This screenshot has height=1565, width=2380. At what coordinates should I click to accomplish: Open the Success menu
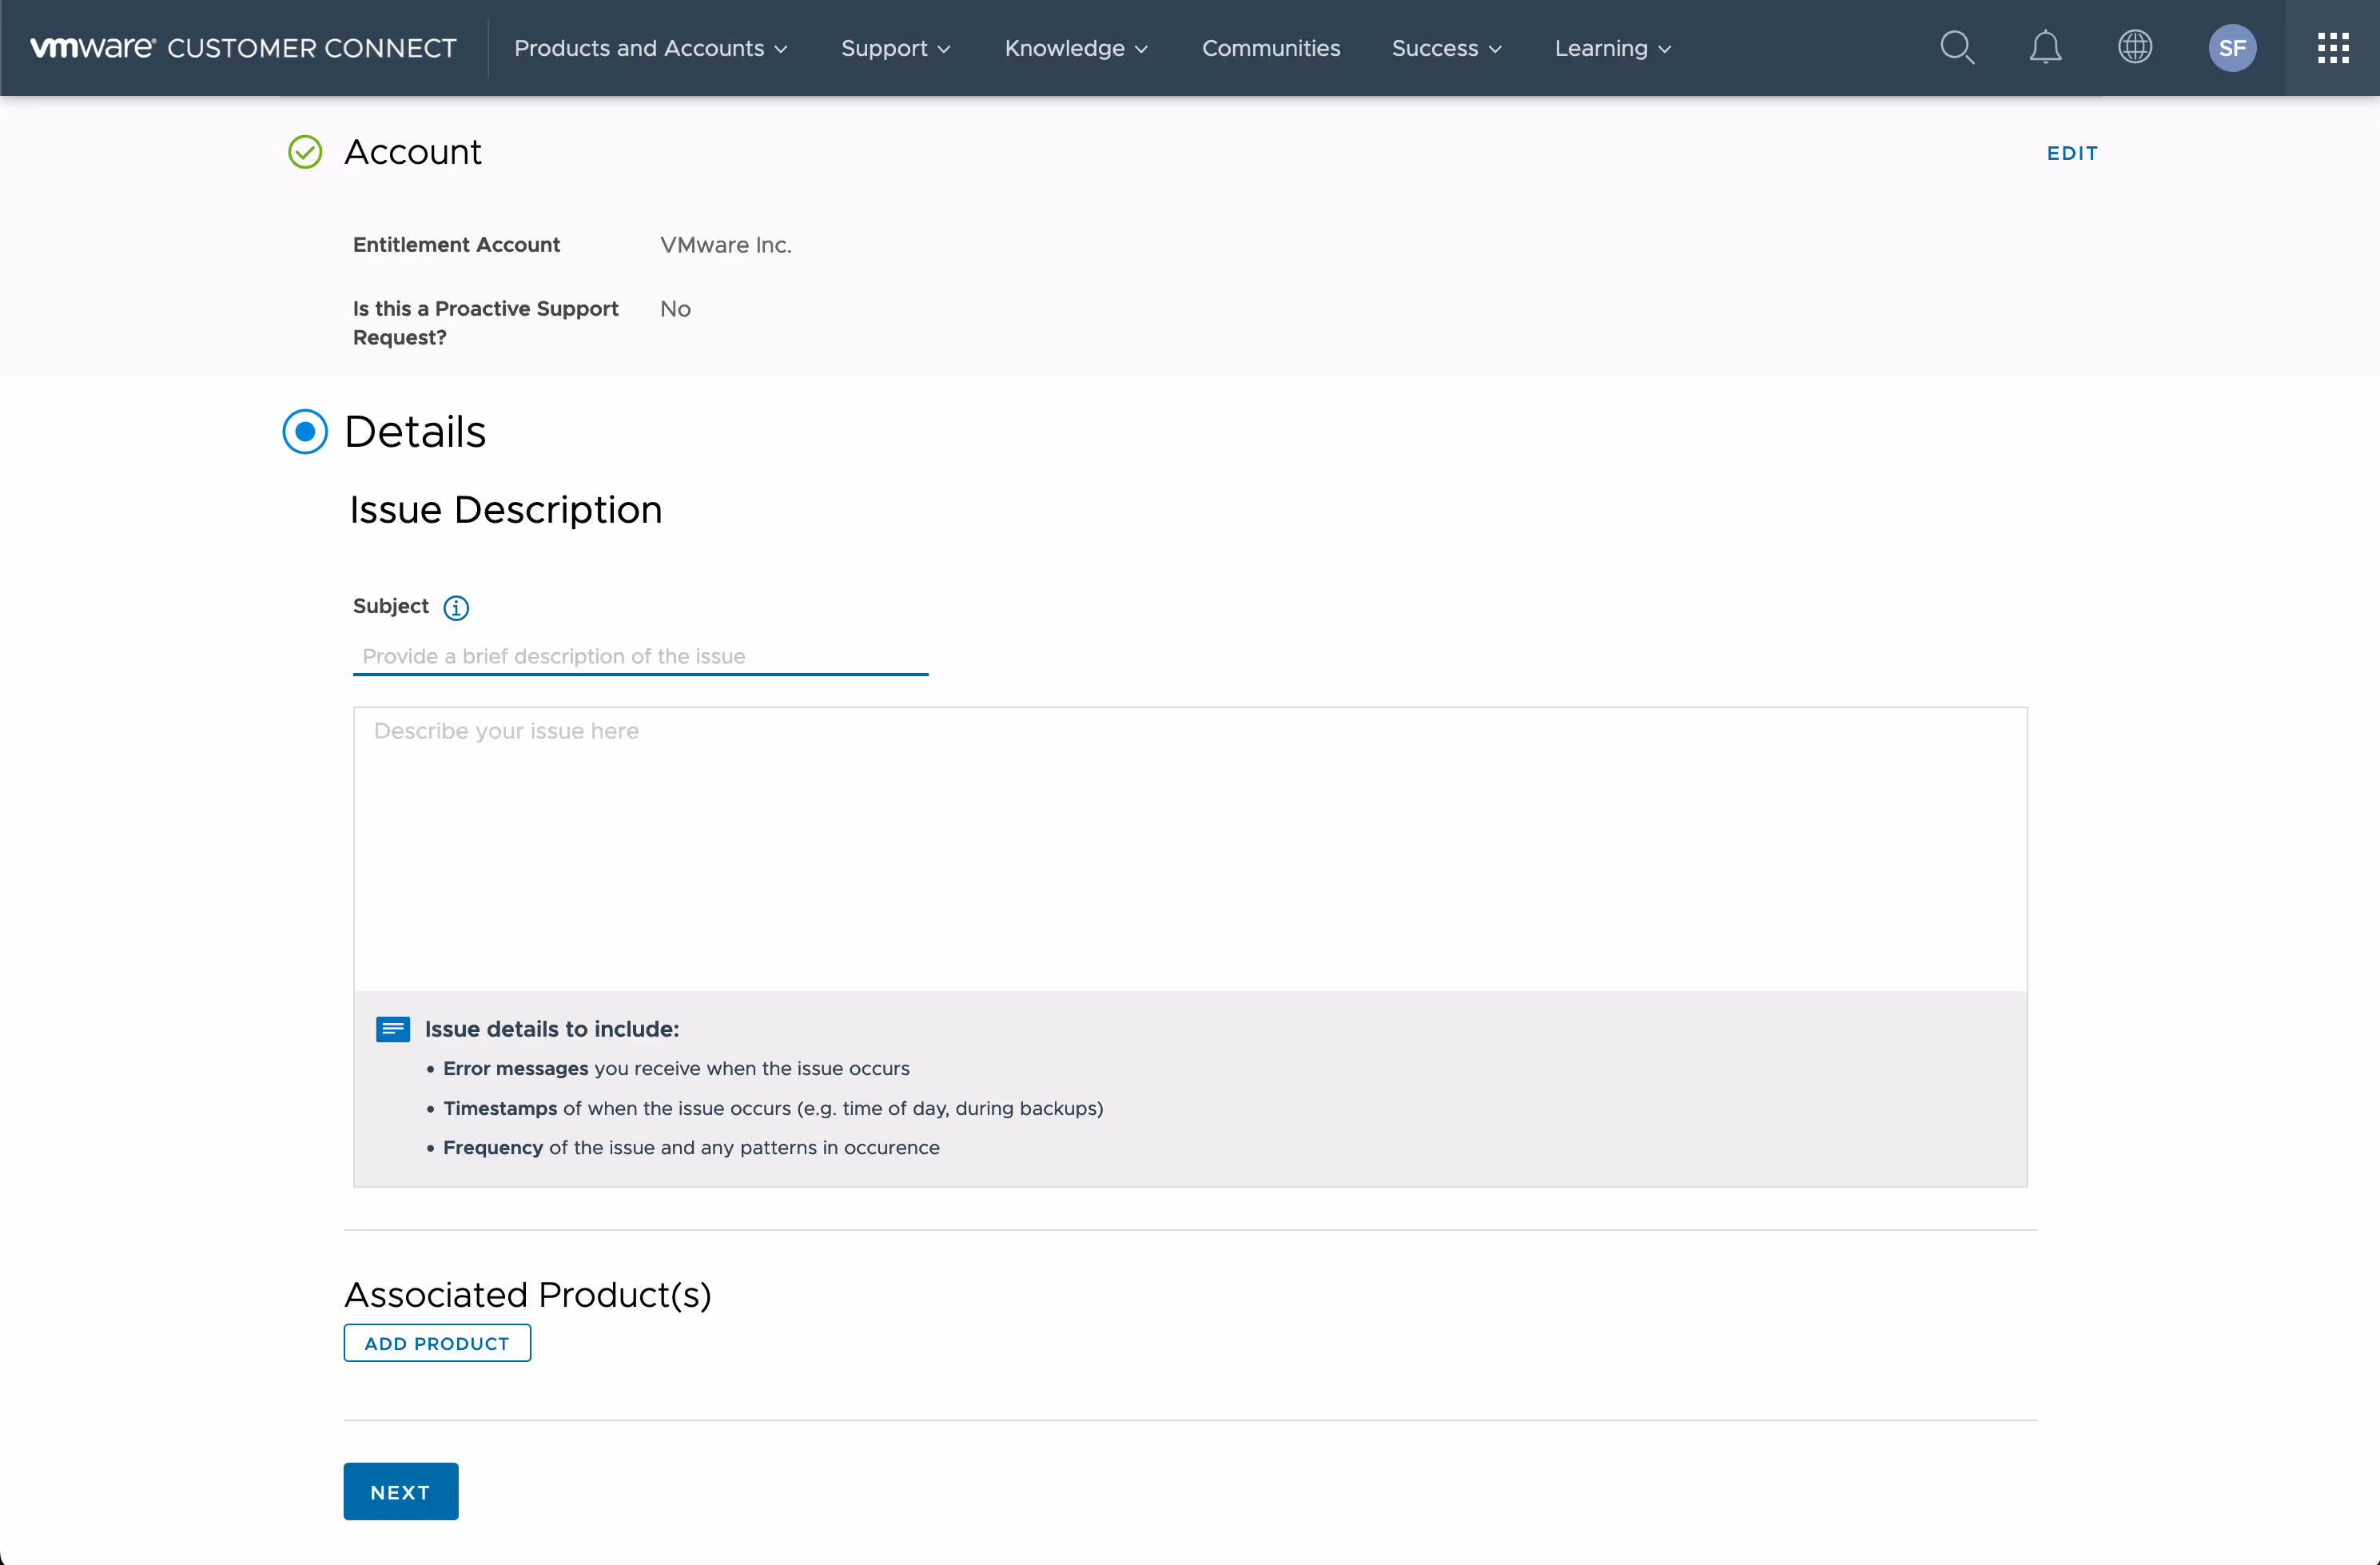click(1446, 48)
